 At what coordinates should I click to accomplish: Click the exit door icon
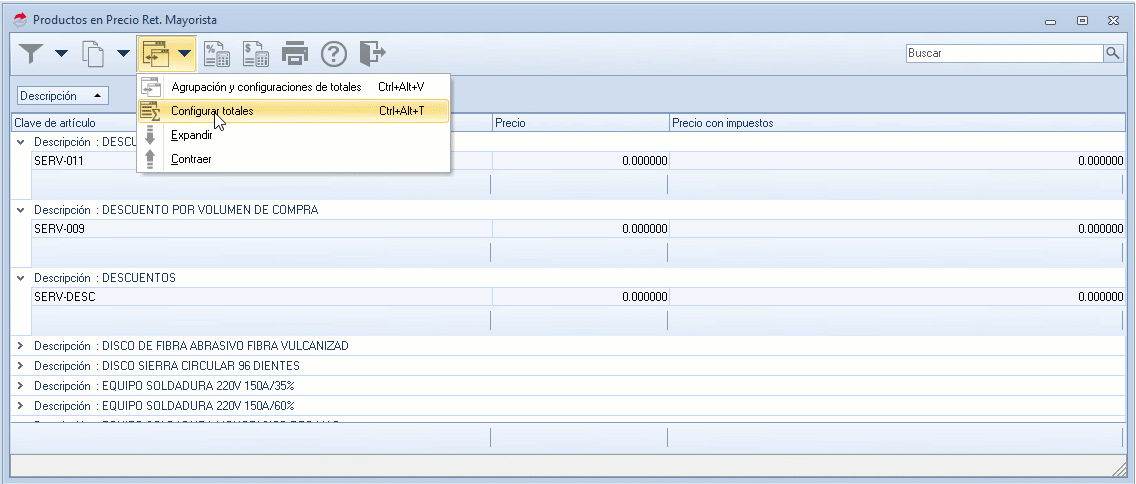pos(372,53)
